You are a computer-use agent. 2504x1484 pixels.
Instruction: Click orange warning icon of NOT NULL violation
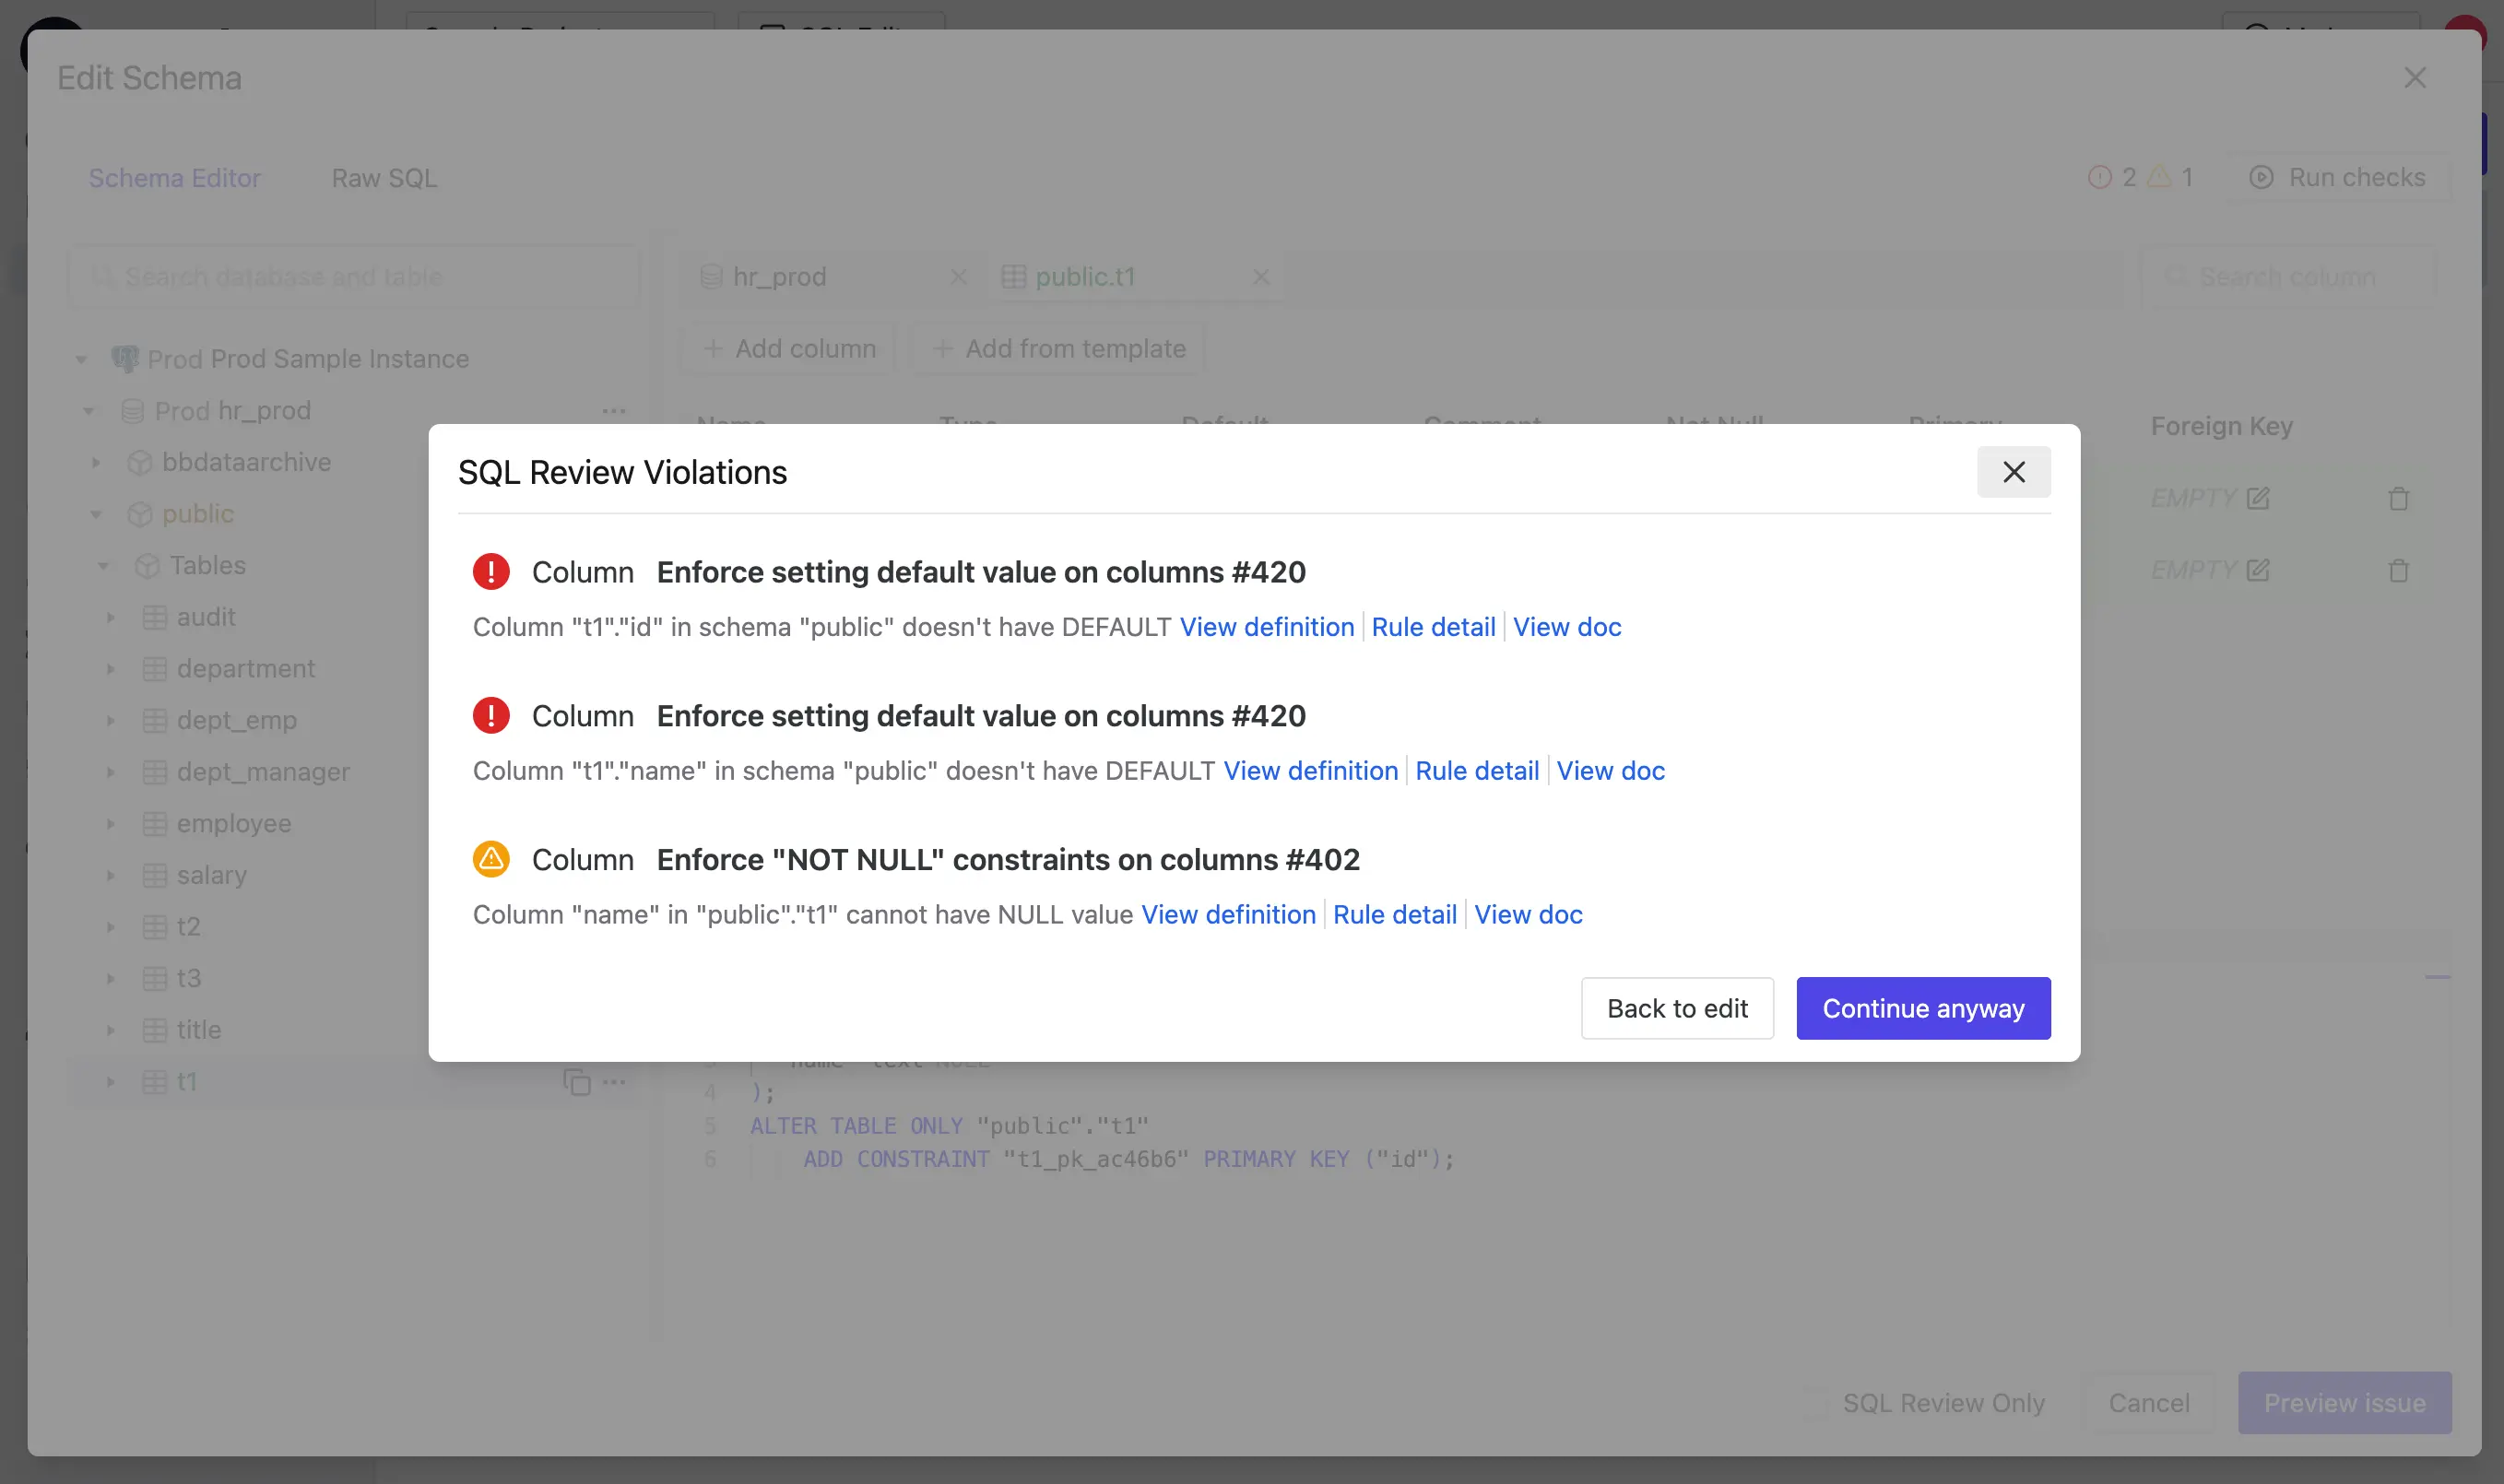pos(491,859)
